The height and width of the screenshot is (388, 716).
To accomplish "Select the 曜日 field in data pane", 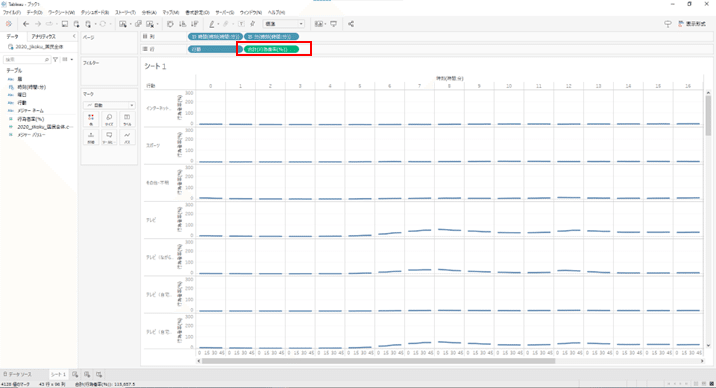I will click(x=22, y=94).
